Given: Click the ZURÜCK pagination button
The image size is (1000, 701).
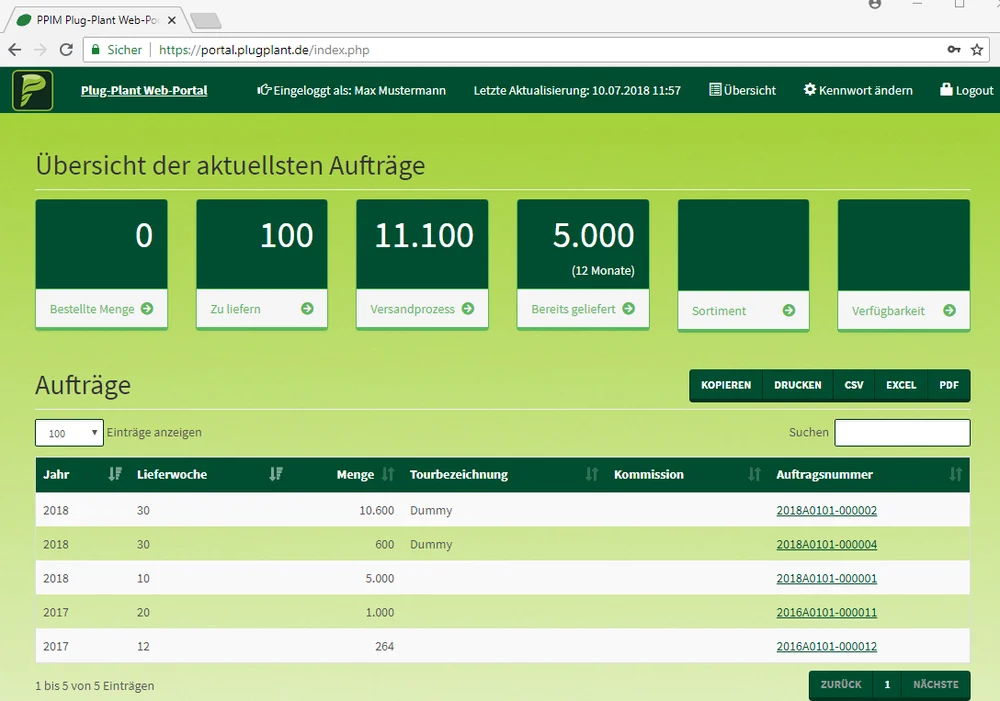Looking at the screenshot, I should pos(841,684).
